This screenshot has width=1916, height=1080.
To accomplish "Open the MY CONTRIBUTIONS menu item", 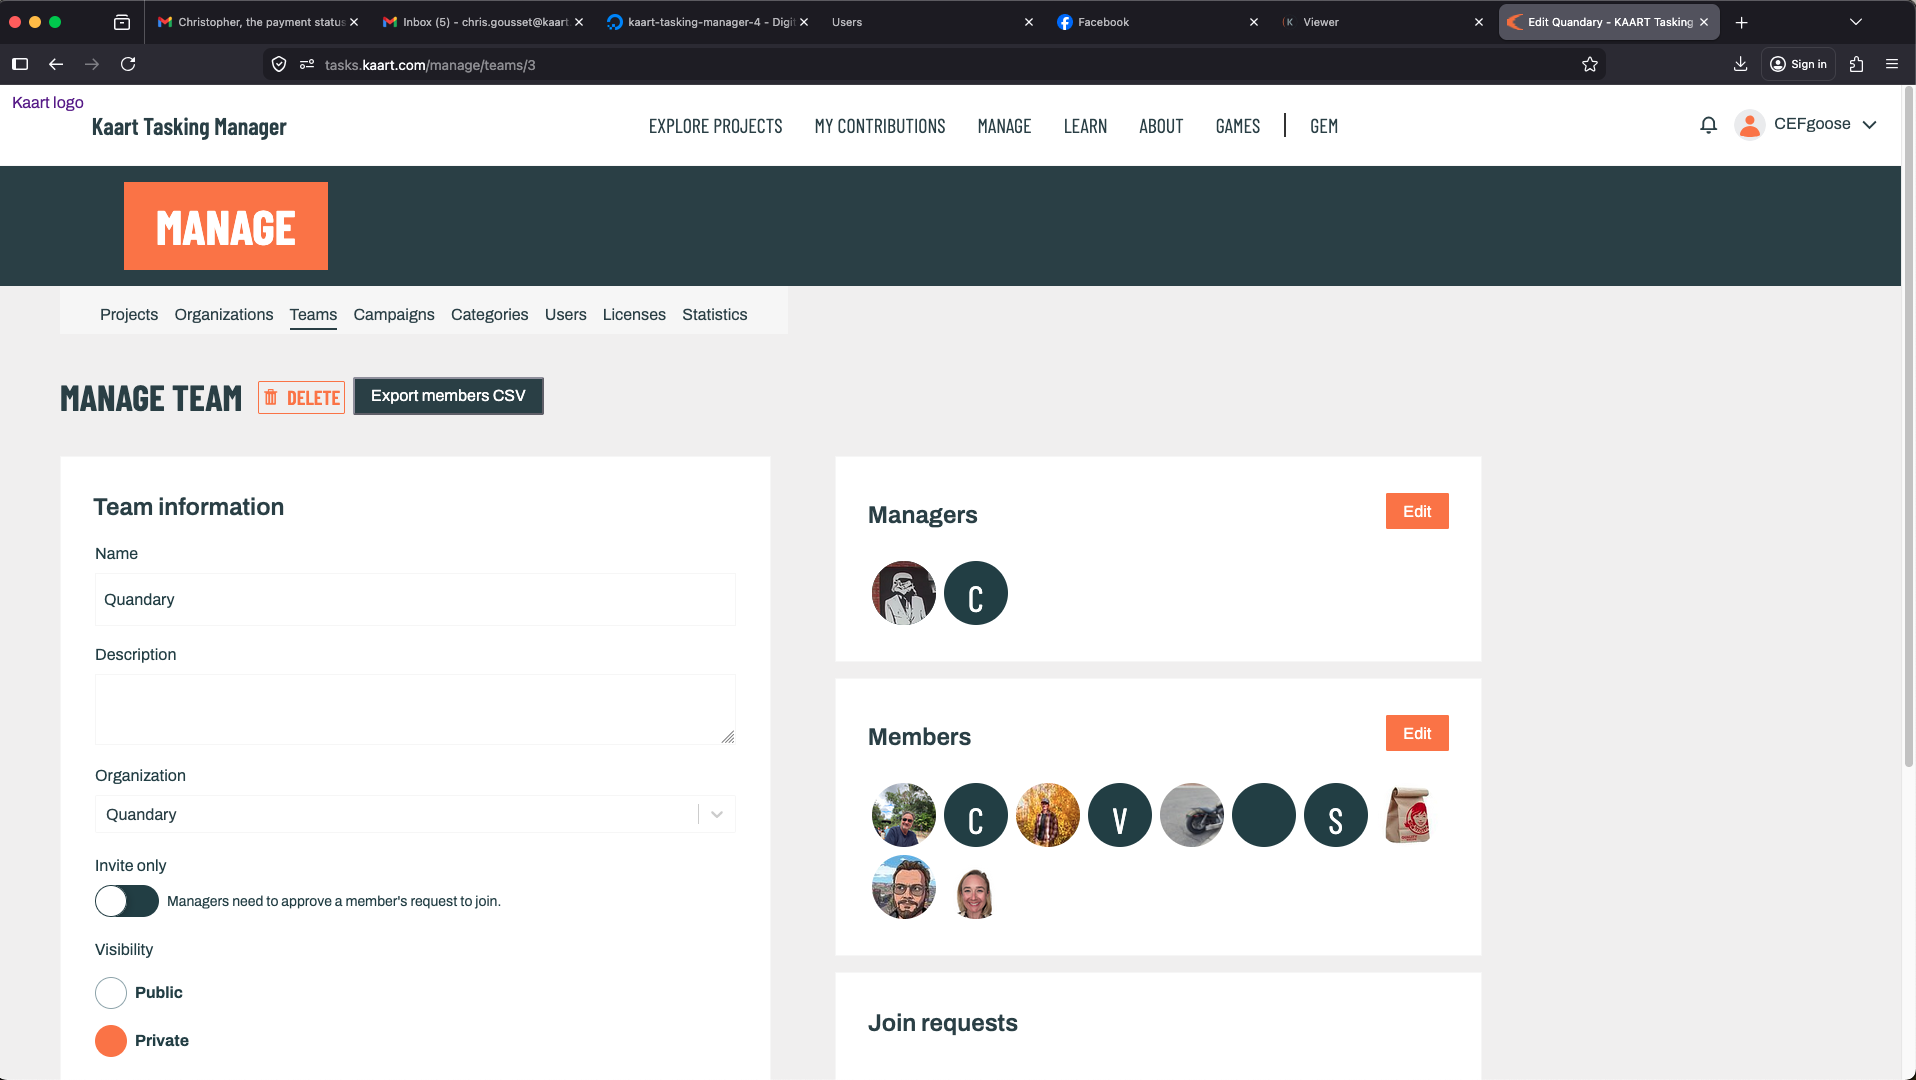I will pos(879,126).
